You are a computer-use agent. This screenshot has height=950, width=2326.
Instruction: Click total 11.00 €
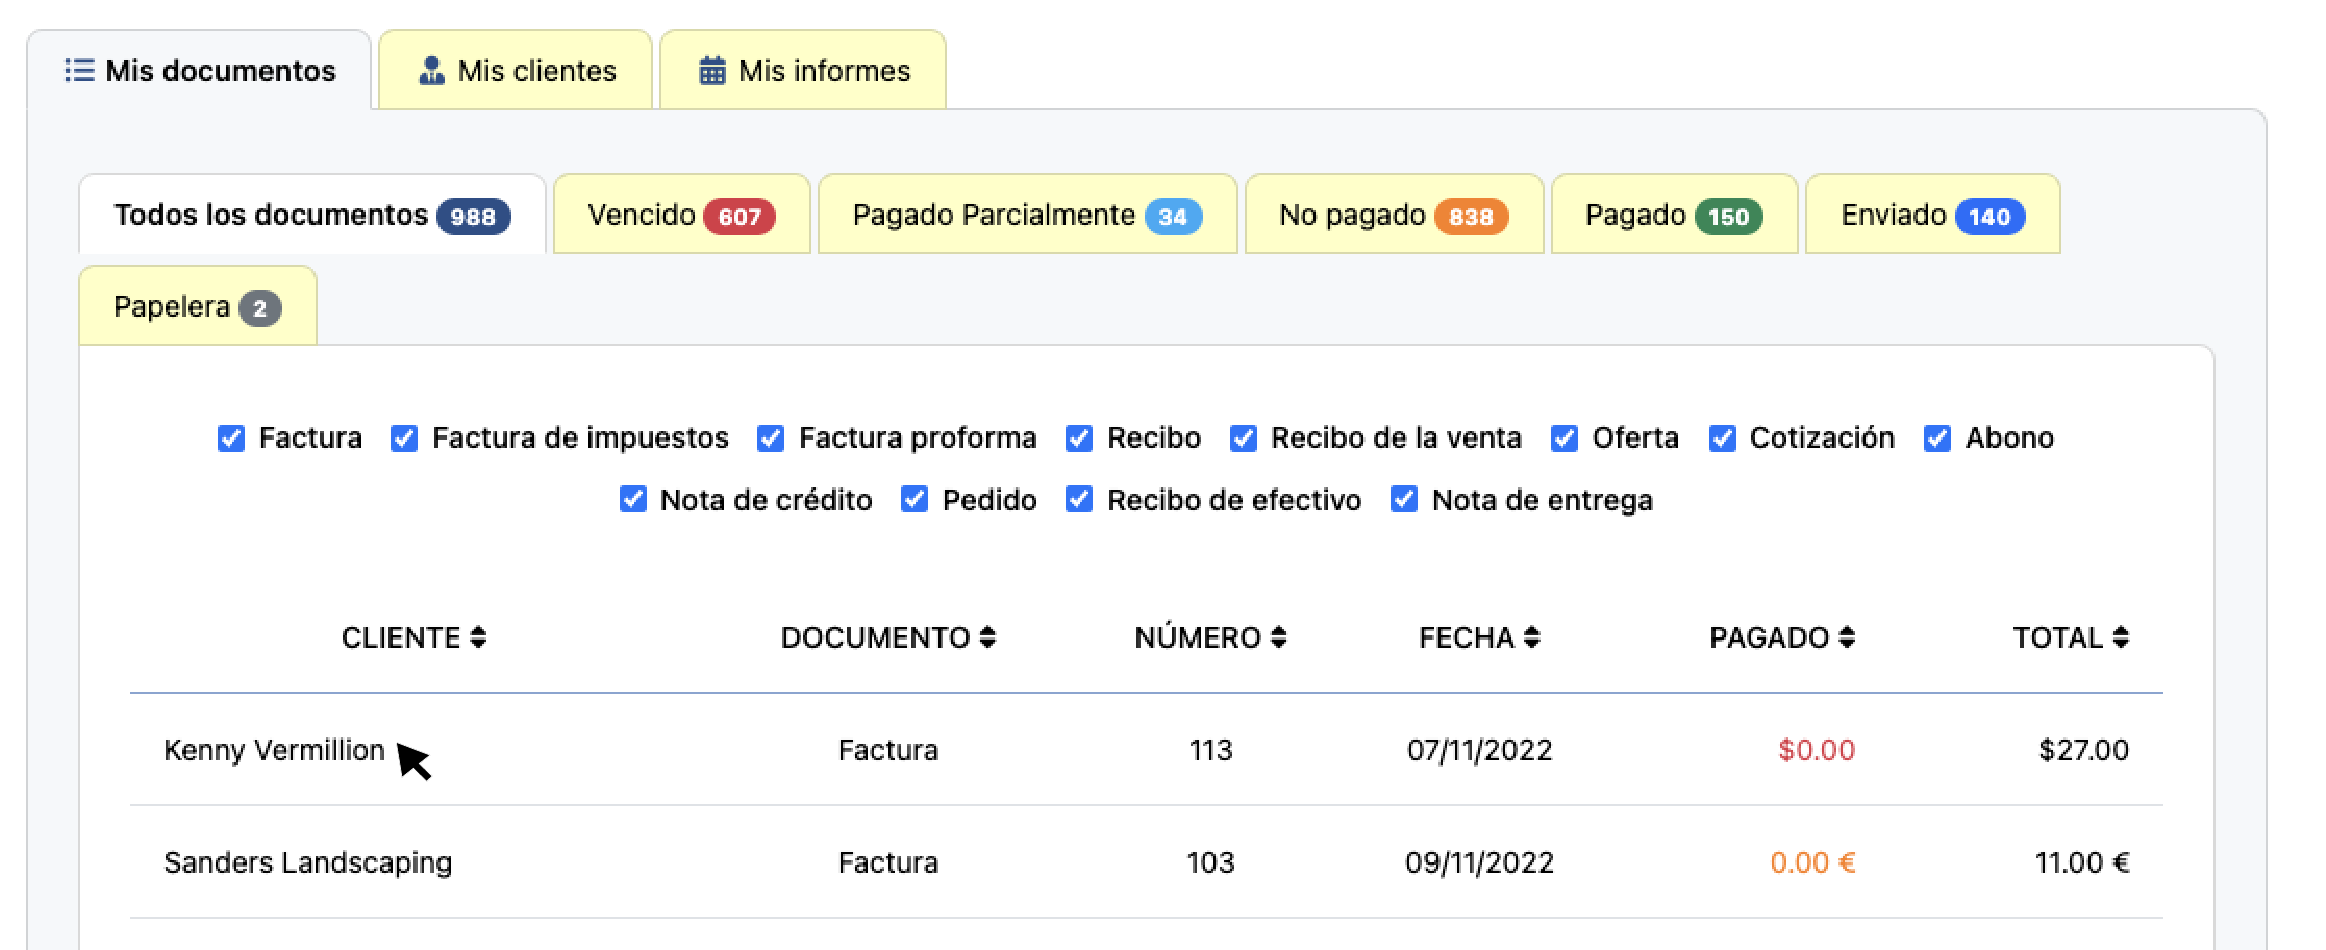(2082, 862)
